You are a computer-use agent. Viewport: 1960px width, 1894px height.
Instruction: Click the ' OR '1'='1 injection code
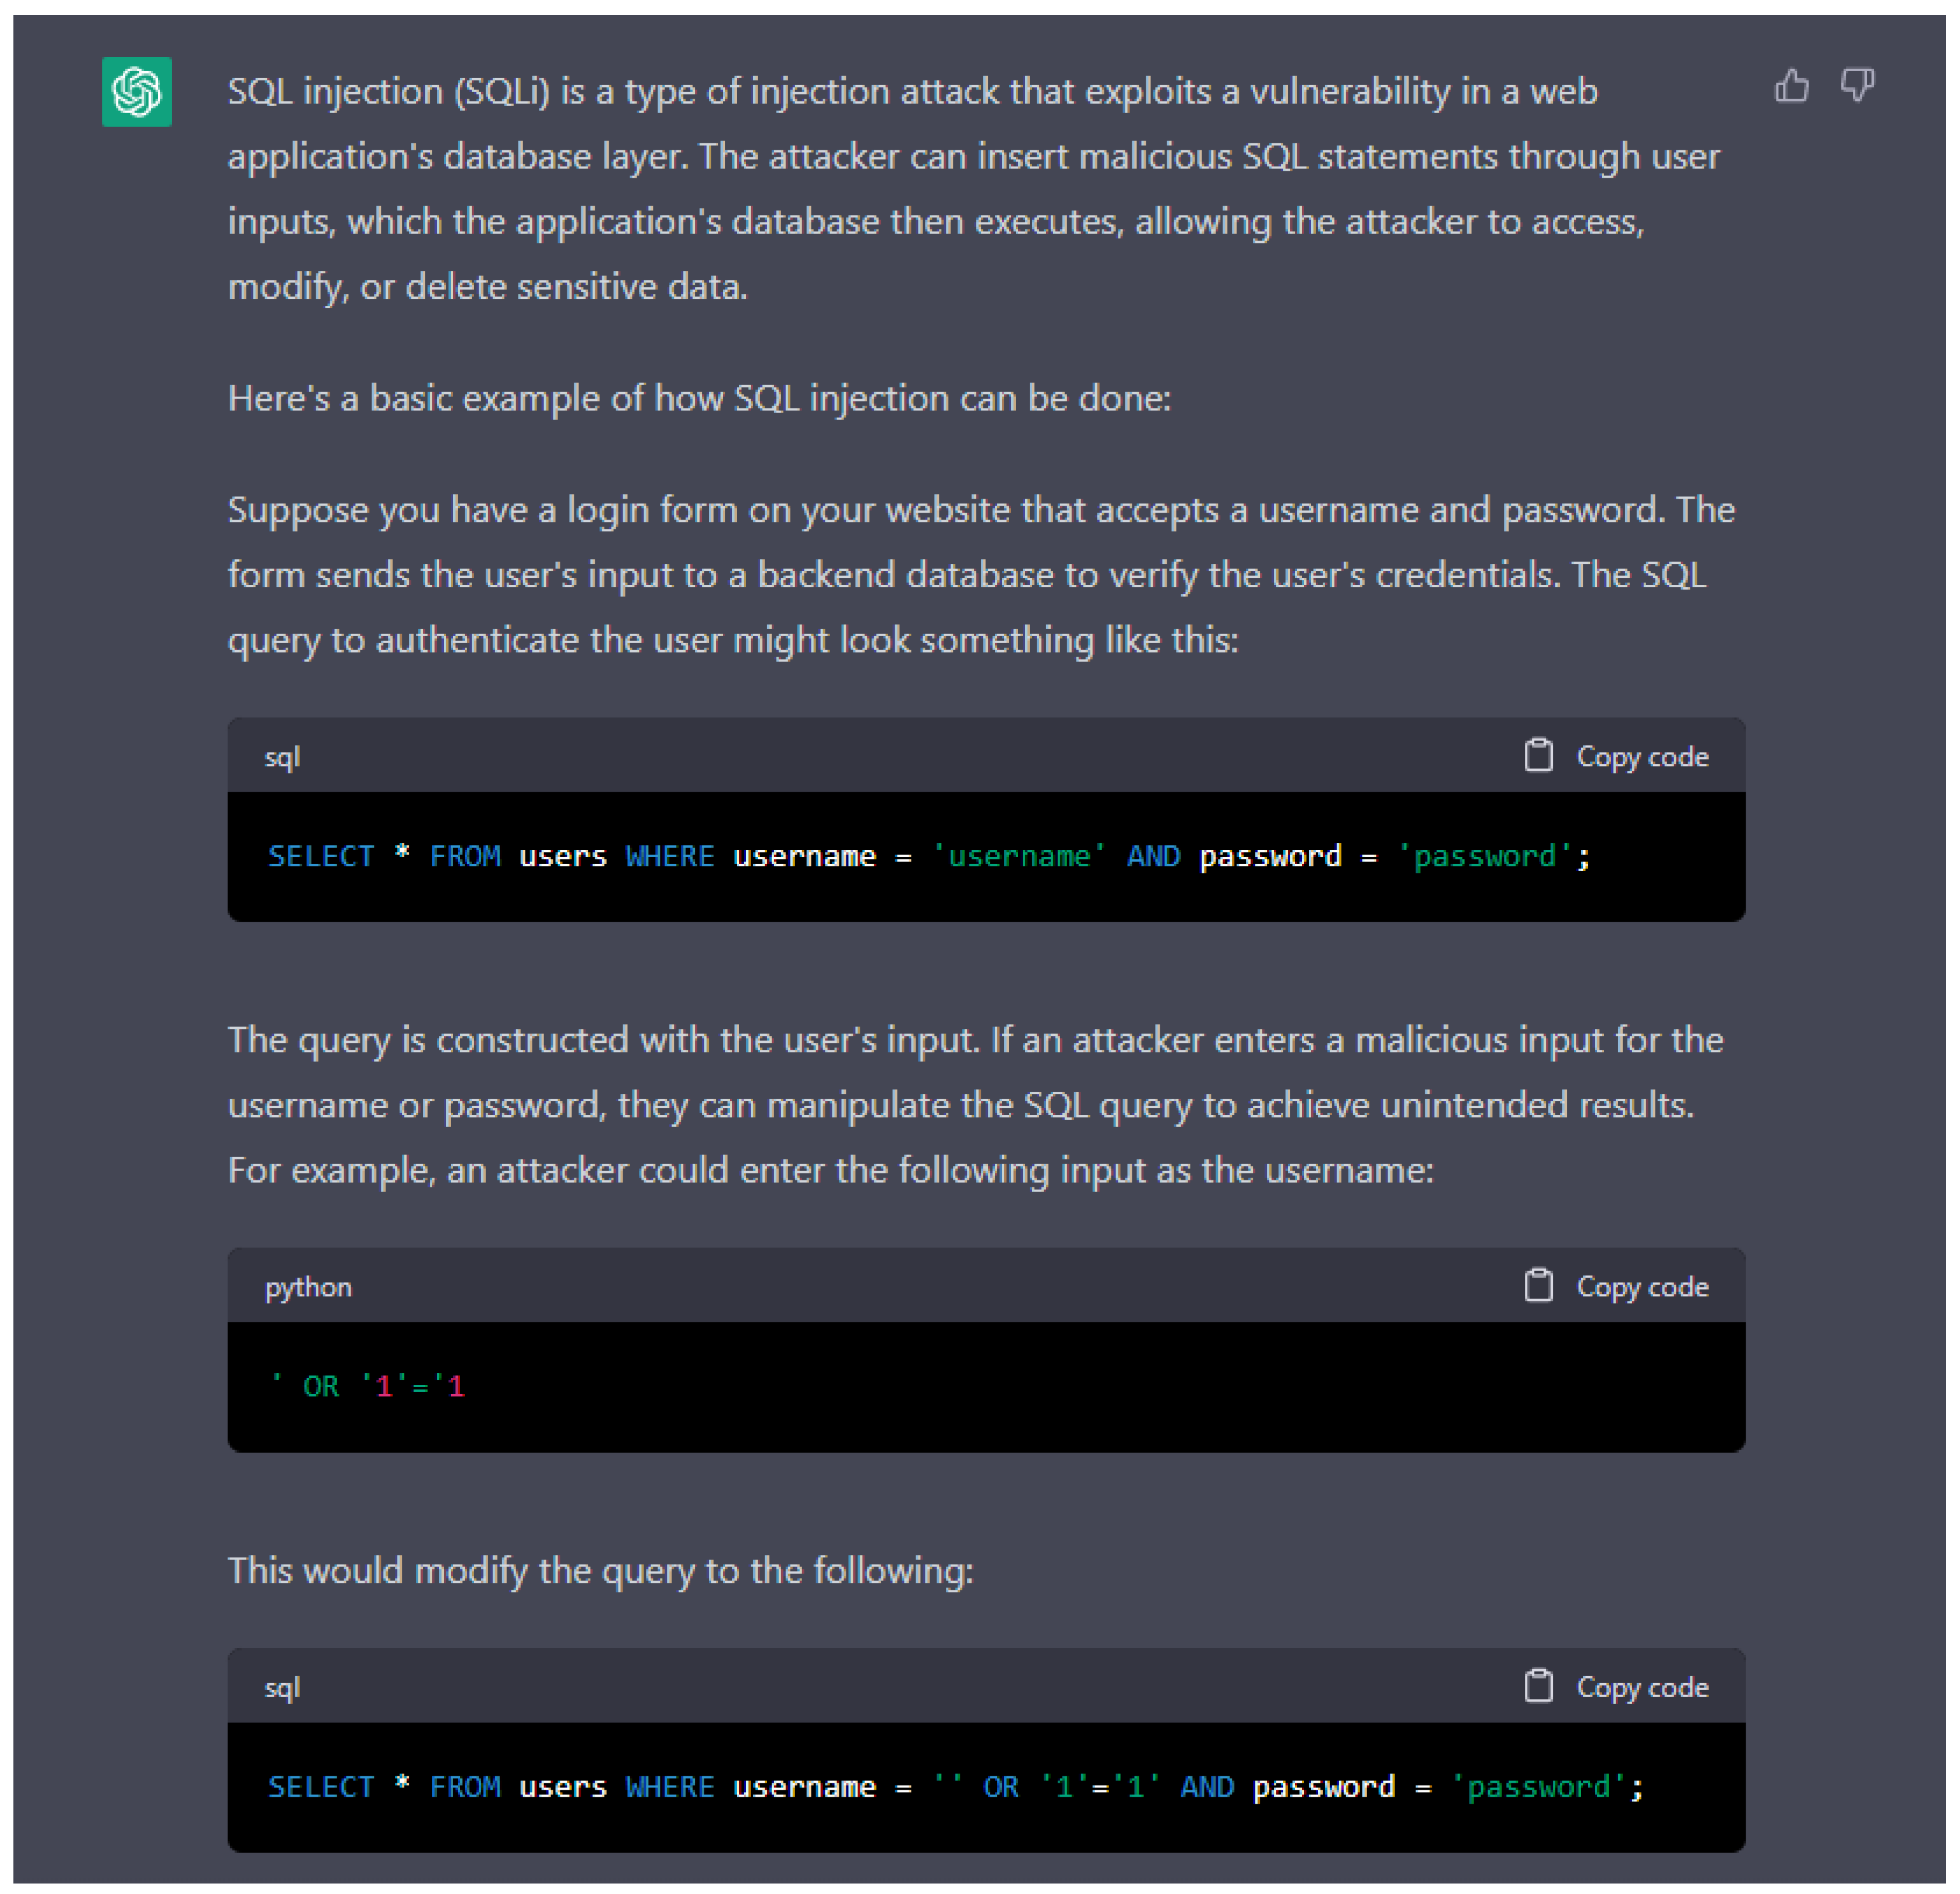point(367,1386)
